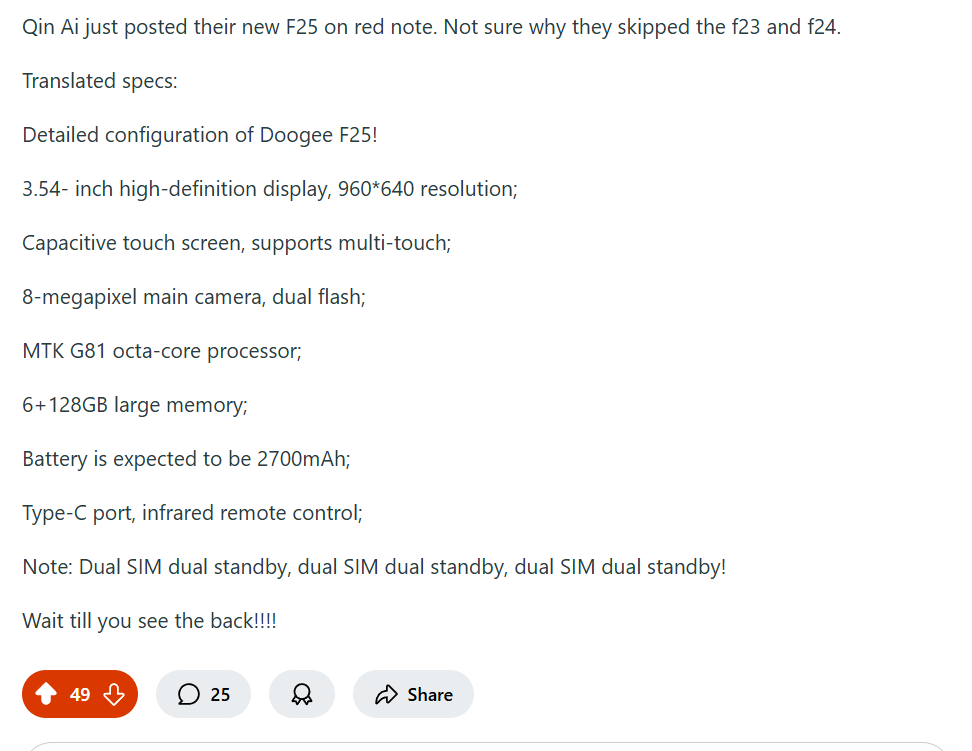Click the 2700mAh battery line
972x751 pixels.
coord(187,459)
